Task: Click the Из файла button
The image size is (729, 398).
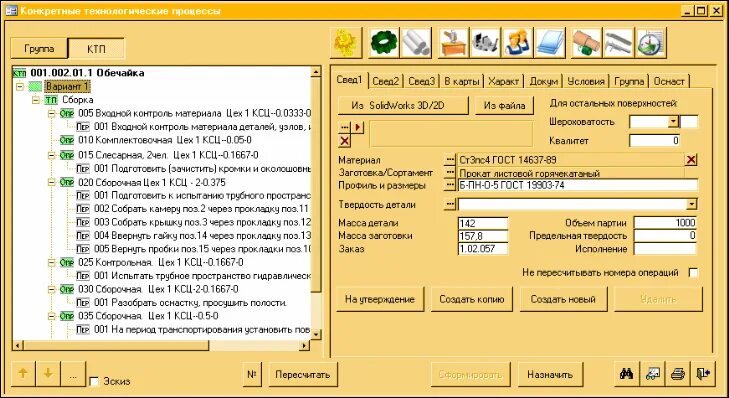Action: pos(504,106)
